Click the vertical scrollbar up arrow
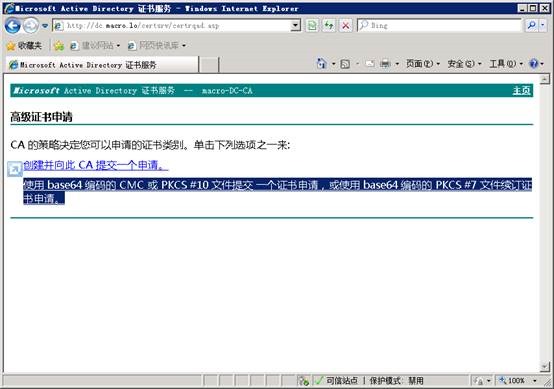This screenshot has width=554, height=389. [545, 79]
